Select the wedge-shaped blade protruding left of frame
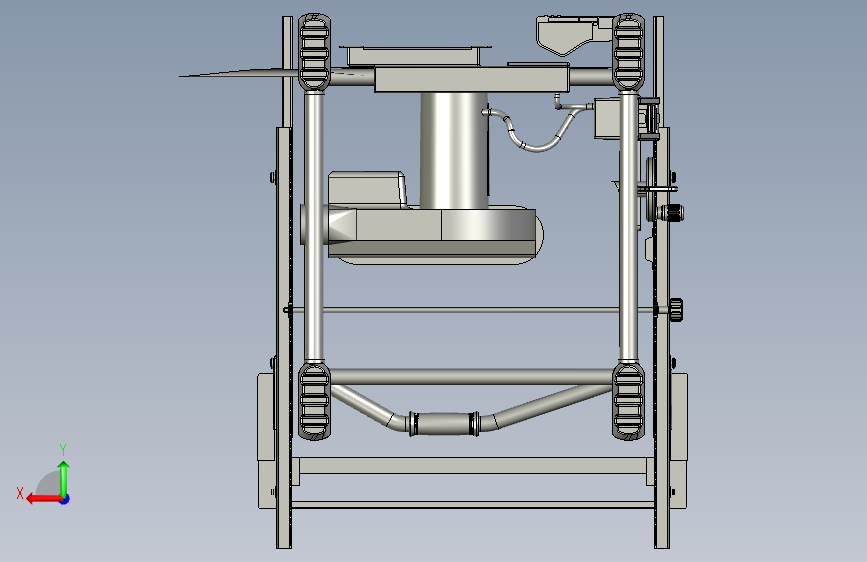The width and height of the screenshot is (867, 562). point(239,72)
